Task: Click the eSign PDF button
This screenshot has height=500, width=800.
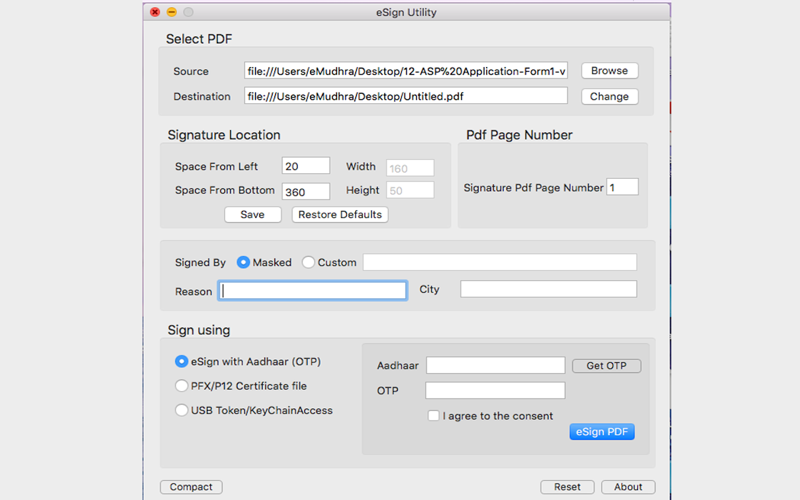Action: coord(602,432)
